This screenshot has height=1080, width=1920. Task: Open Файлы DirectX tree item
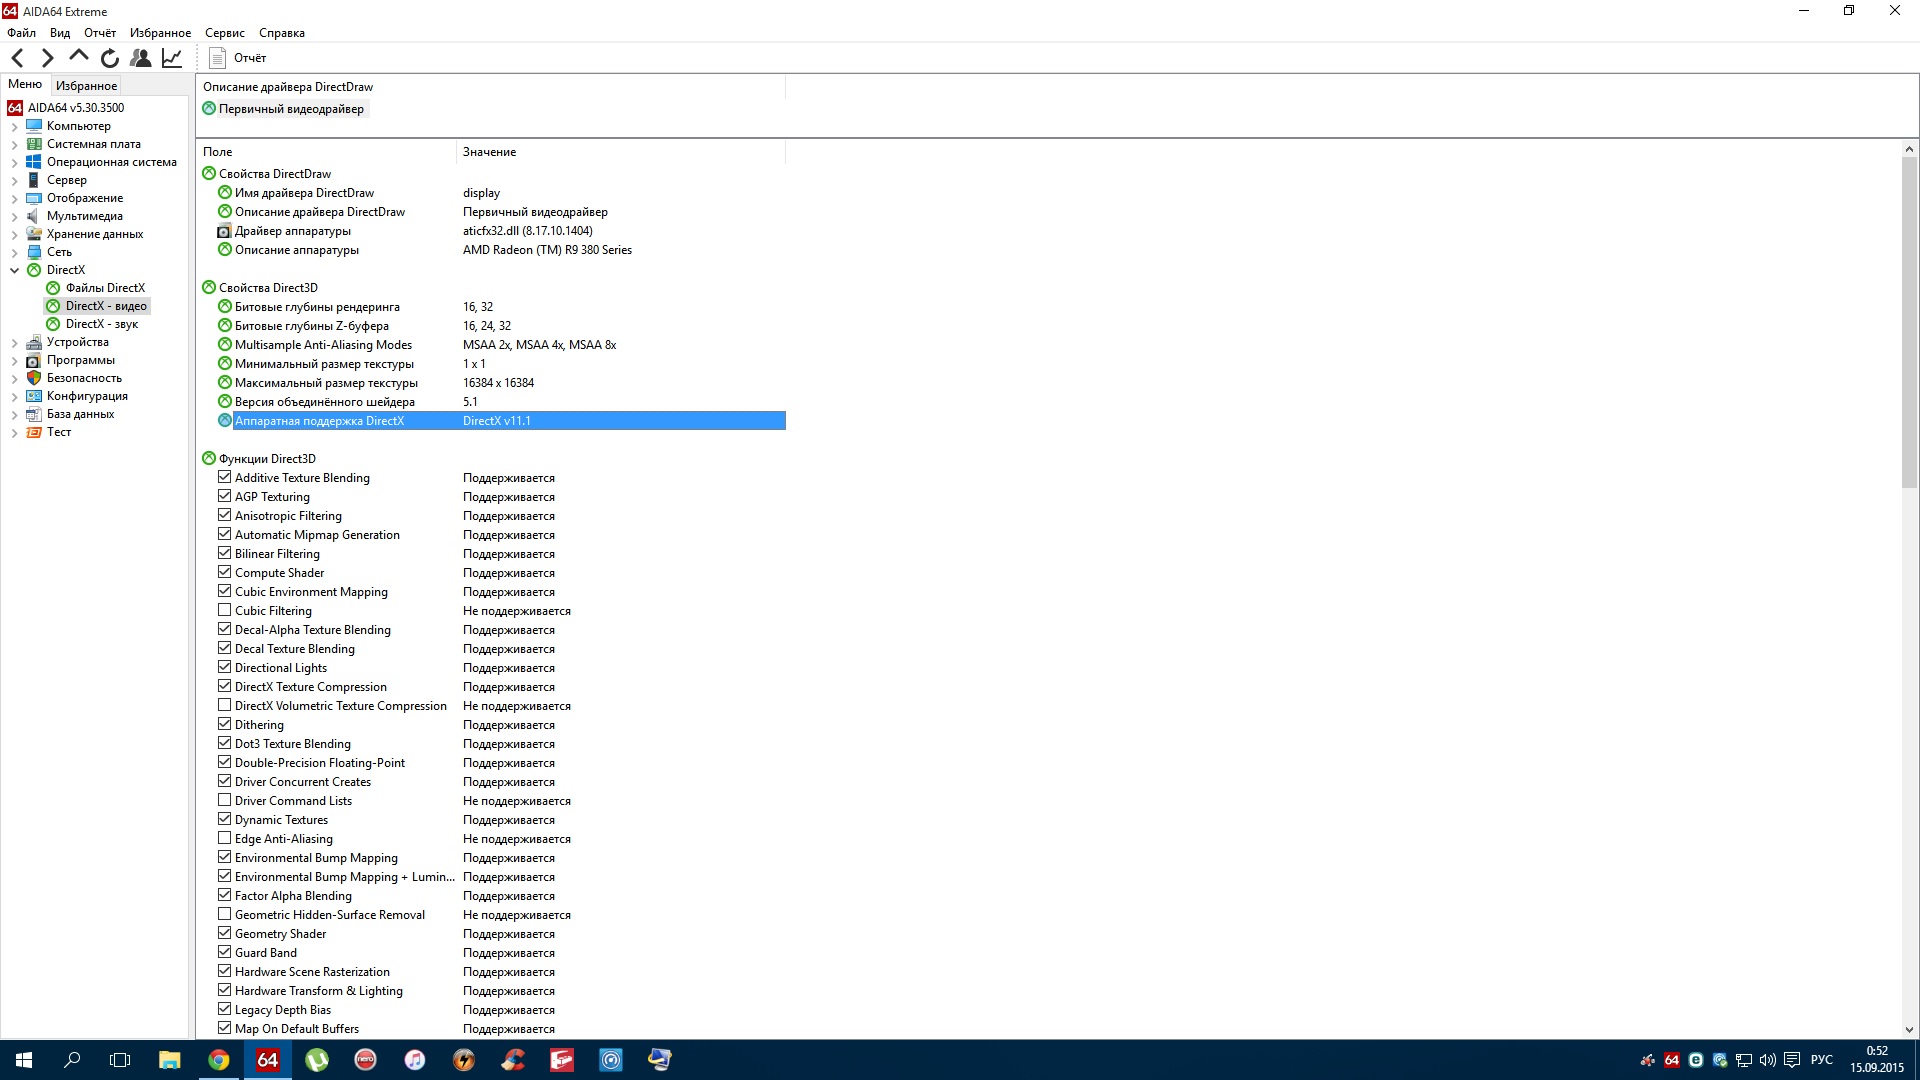[105, 288]
